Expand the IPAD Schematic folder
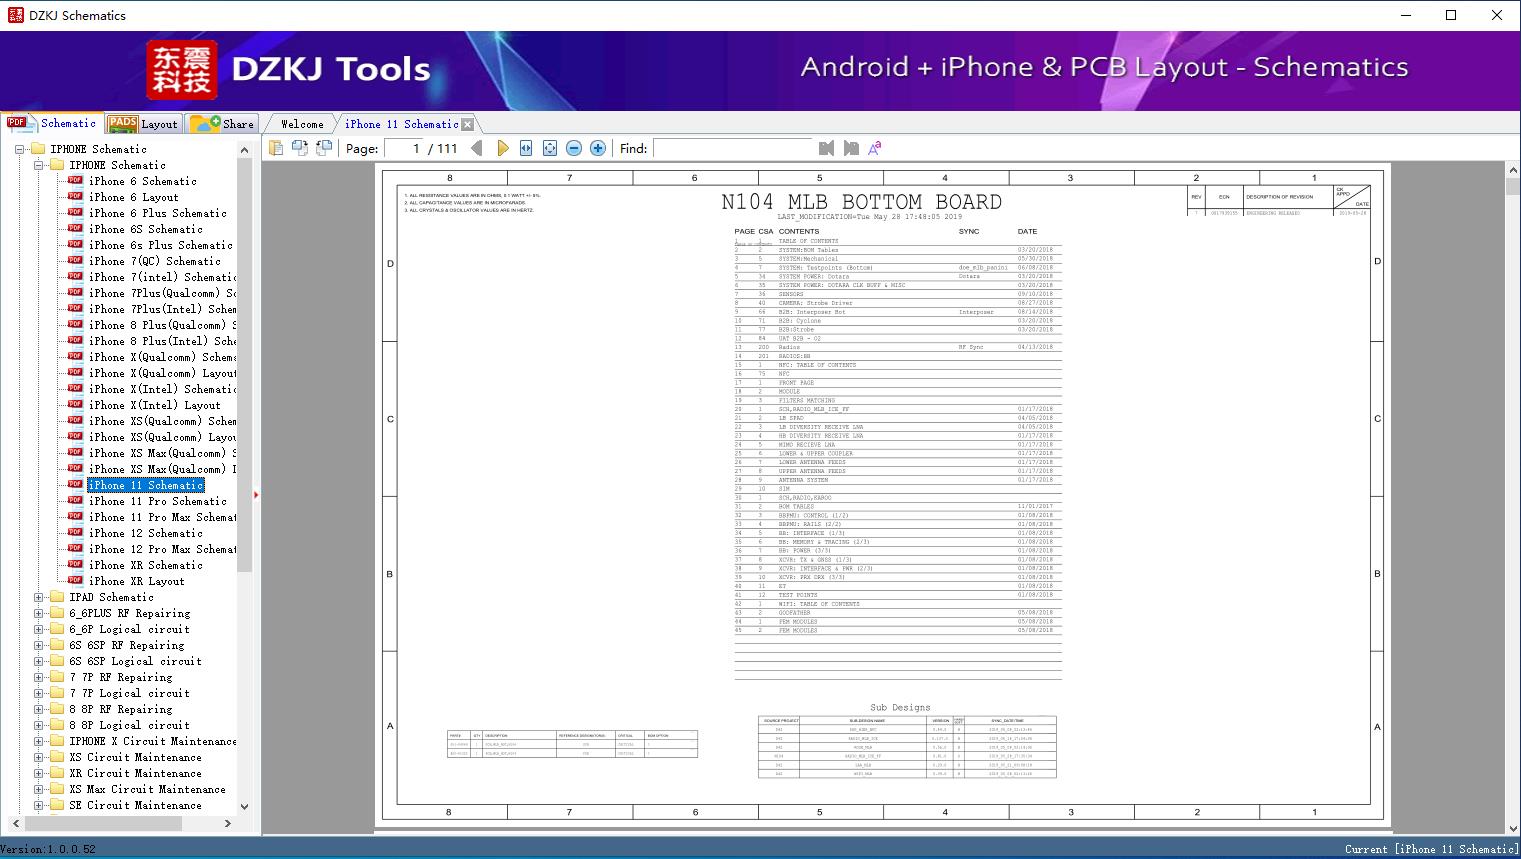The height and width of the screenshot is (859, 1521). pos(39,597)
